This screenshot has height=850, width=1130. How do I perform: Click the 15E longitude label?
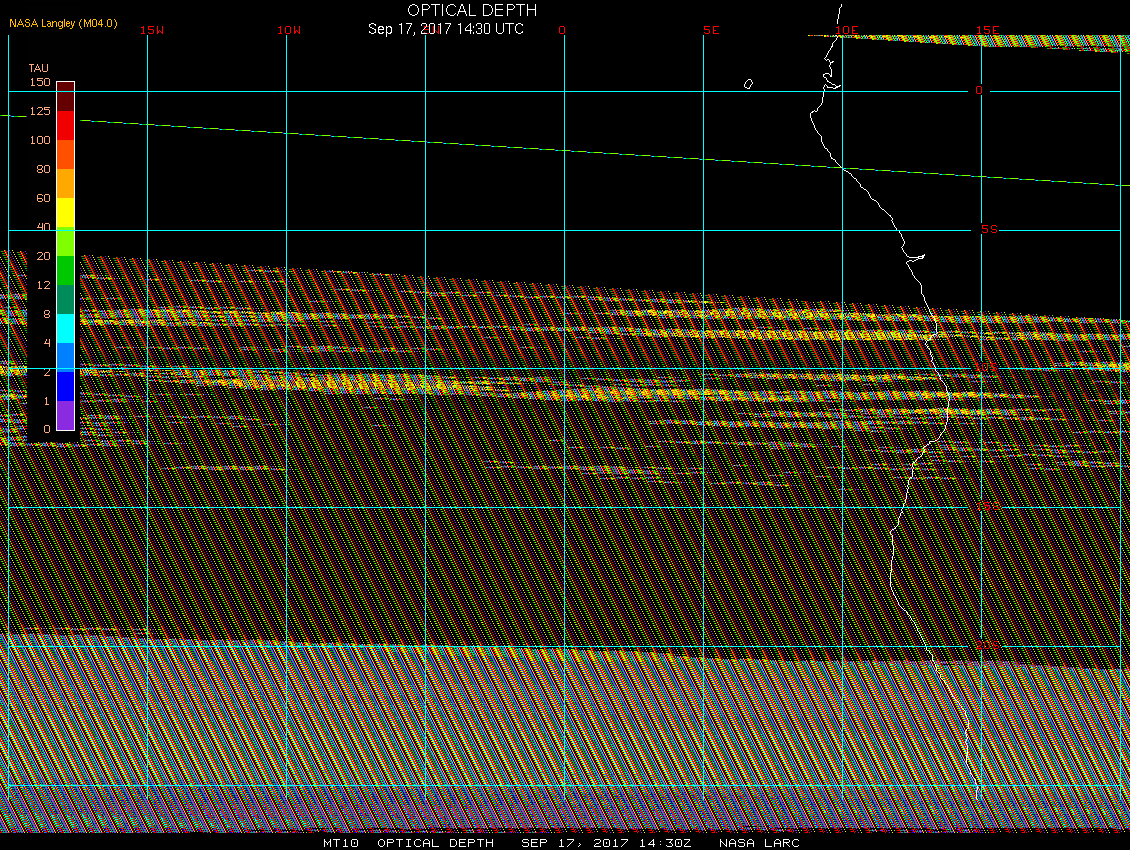tap(988, 30)
